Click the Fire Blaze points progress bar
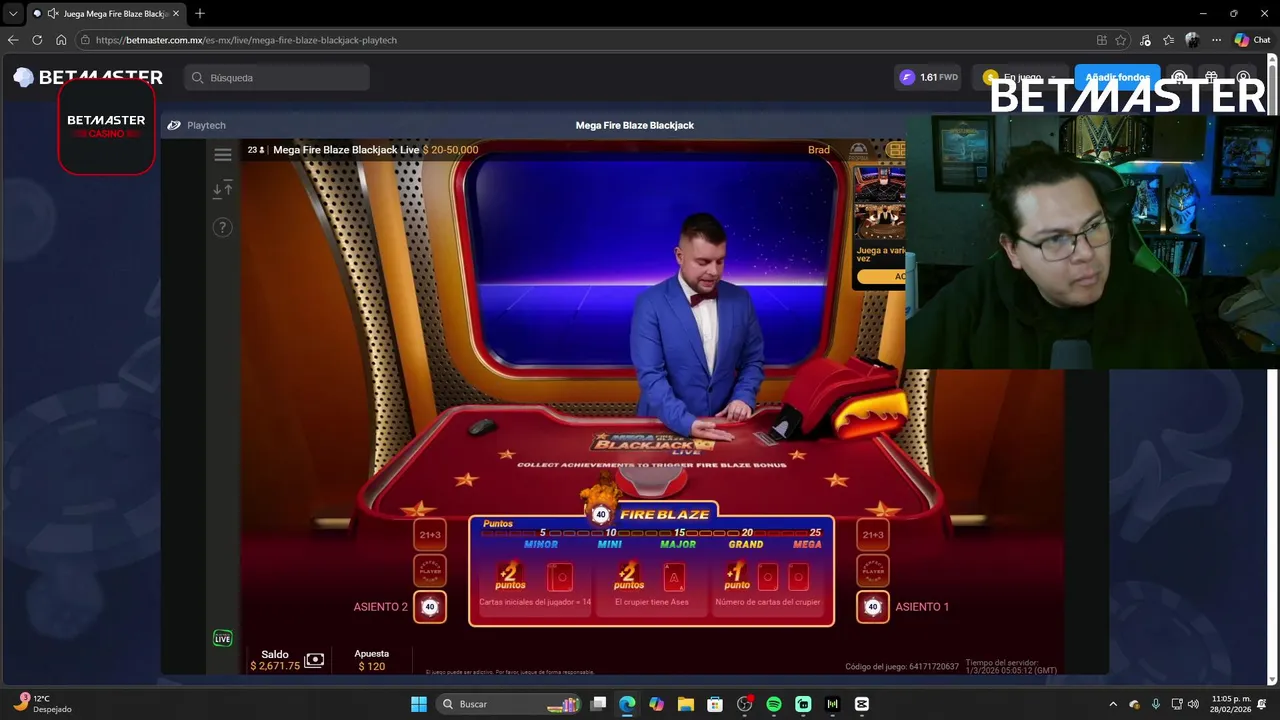The width and height of the screenshot is (1280, 720). point(651,533)
